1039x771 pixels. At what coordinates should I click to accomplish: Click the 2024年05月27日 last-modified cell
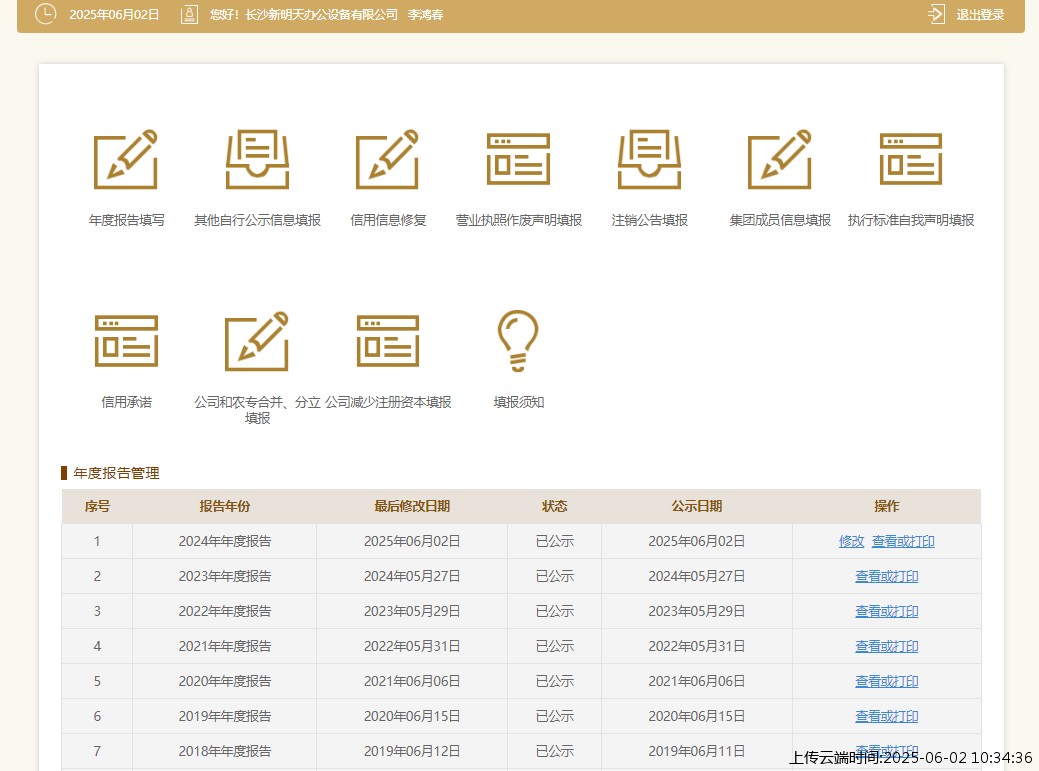(411, 576)
